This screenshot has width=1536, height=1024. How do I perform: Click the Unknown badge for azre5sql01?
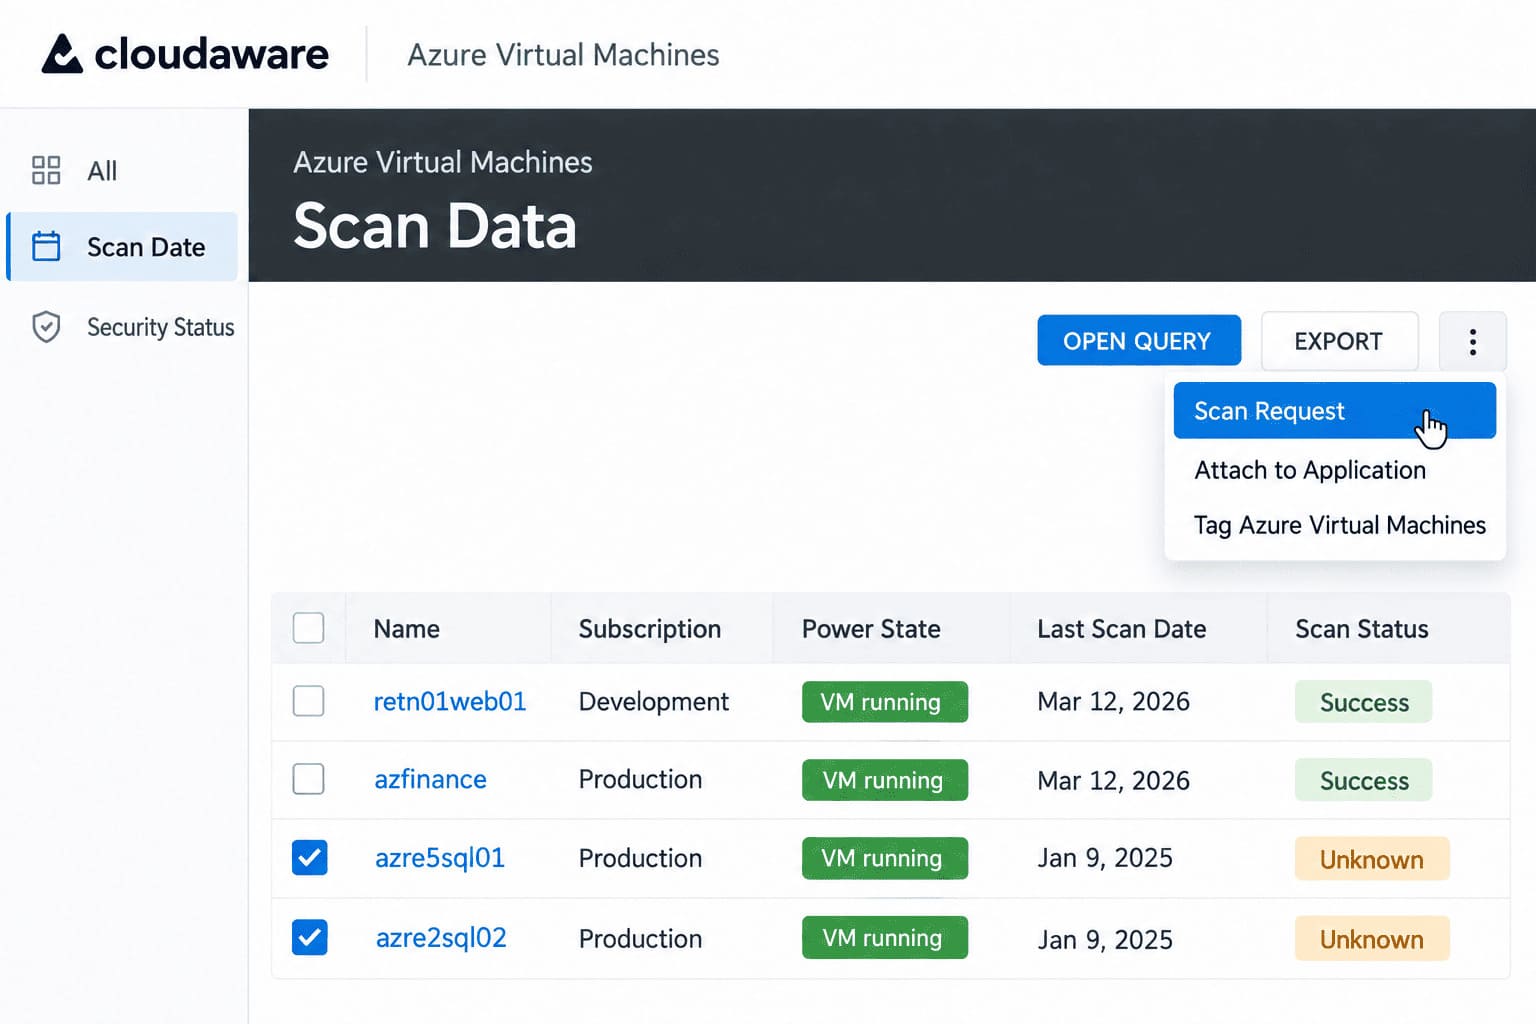pos(1372,859)
